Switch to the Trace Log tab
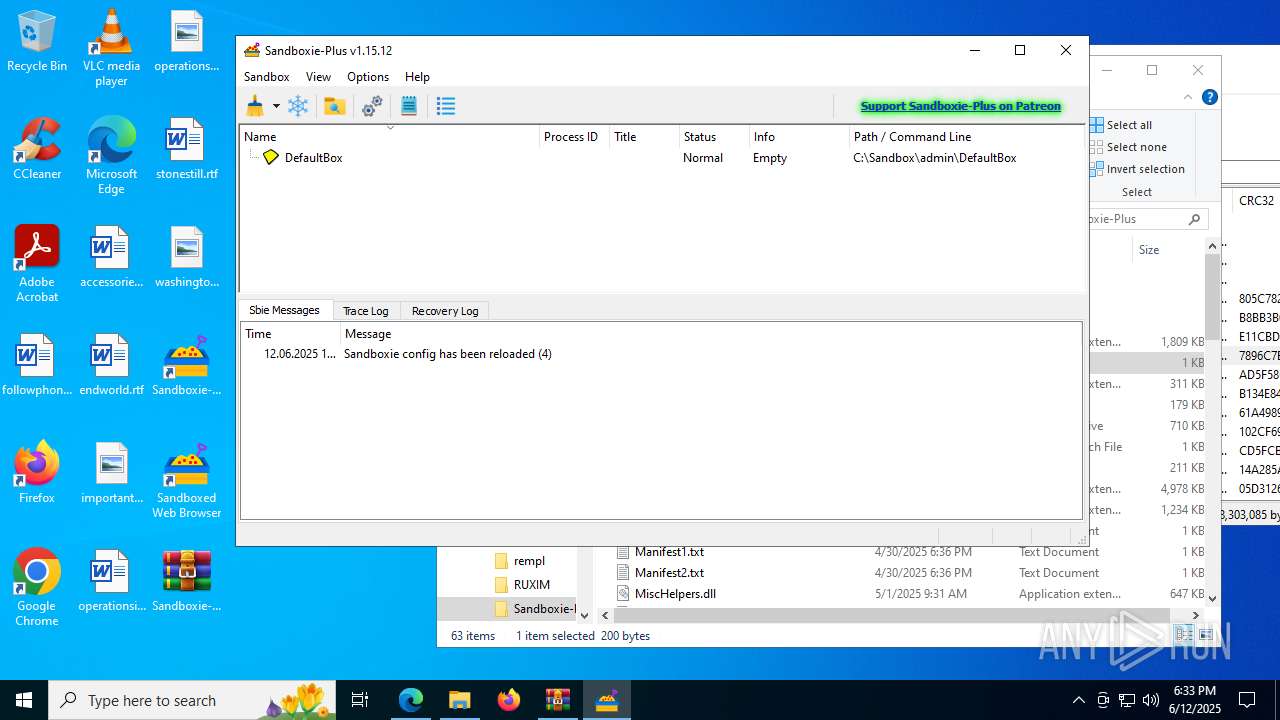Screen dimensions: 1280x720 coord(365,311)
